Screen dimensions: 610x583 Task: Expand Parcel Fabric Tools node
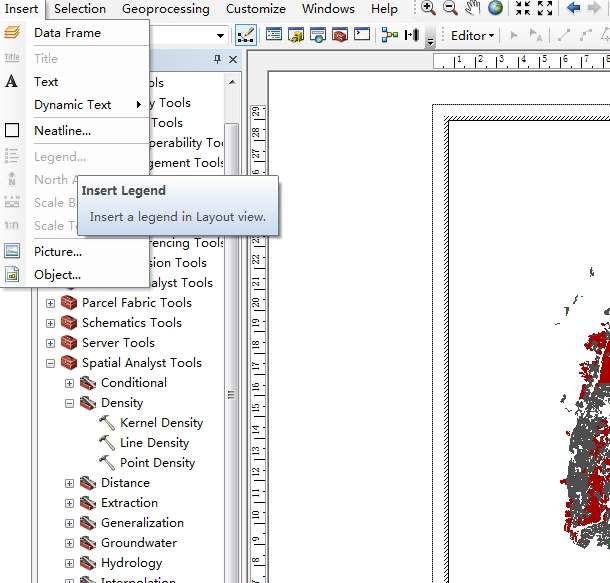(50, 303)
